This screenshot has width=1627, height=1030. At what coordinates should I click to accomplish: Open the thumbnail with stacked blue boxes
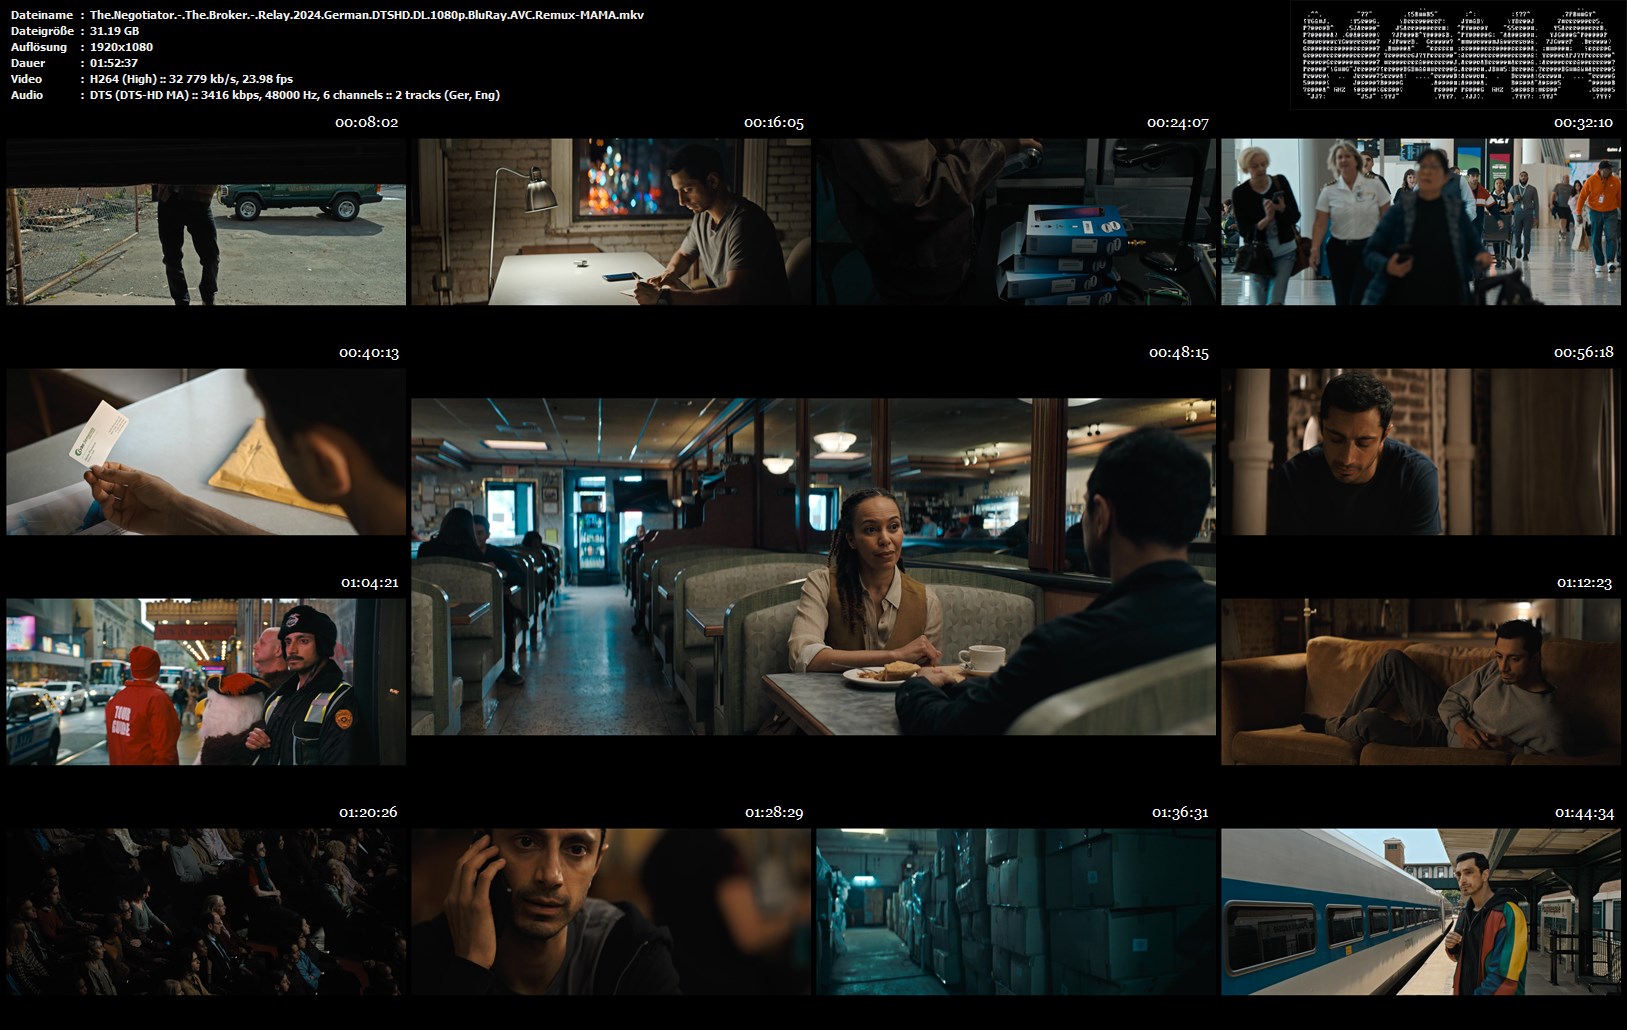coord(1016,222)
